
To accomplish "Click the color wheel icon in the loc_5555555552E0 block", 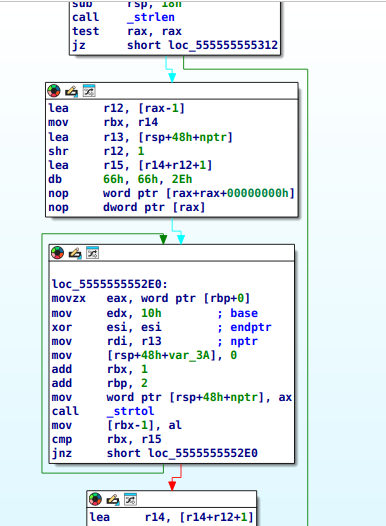I will [57, 253].
